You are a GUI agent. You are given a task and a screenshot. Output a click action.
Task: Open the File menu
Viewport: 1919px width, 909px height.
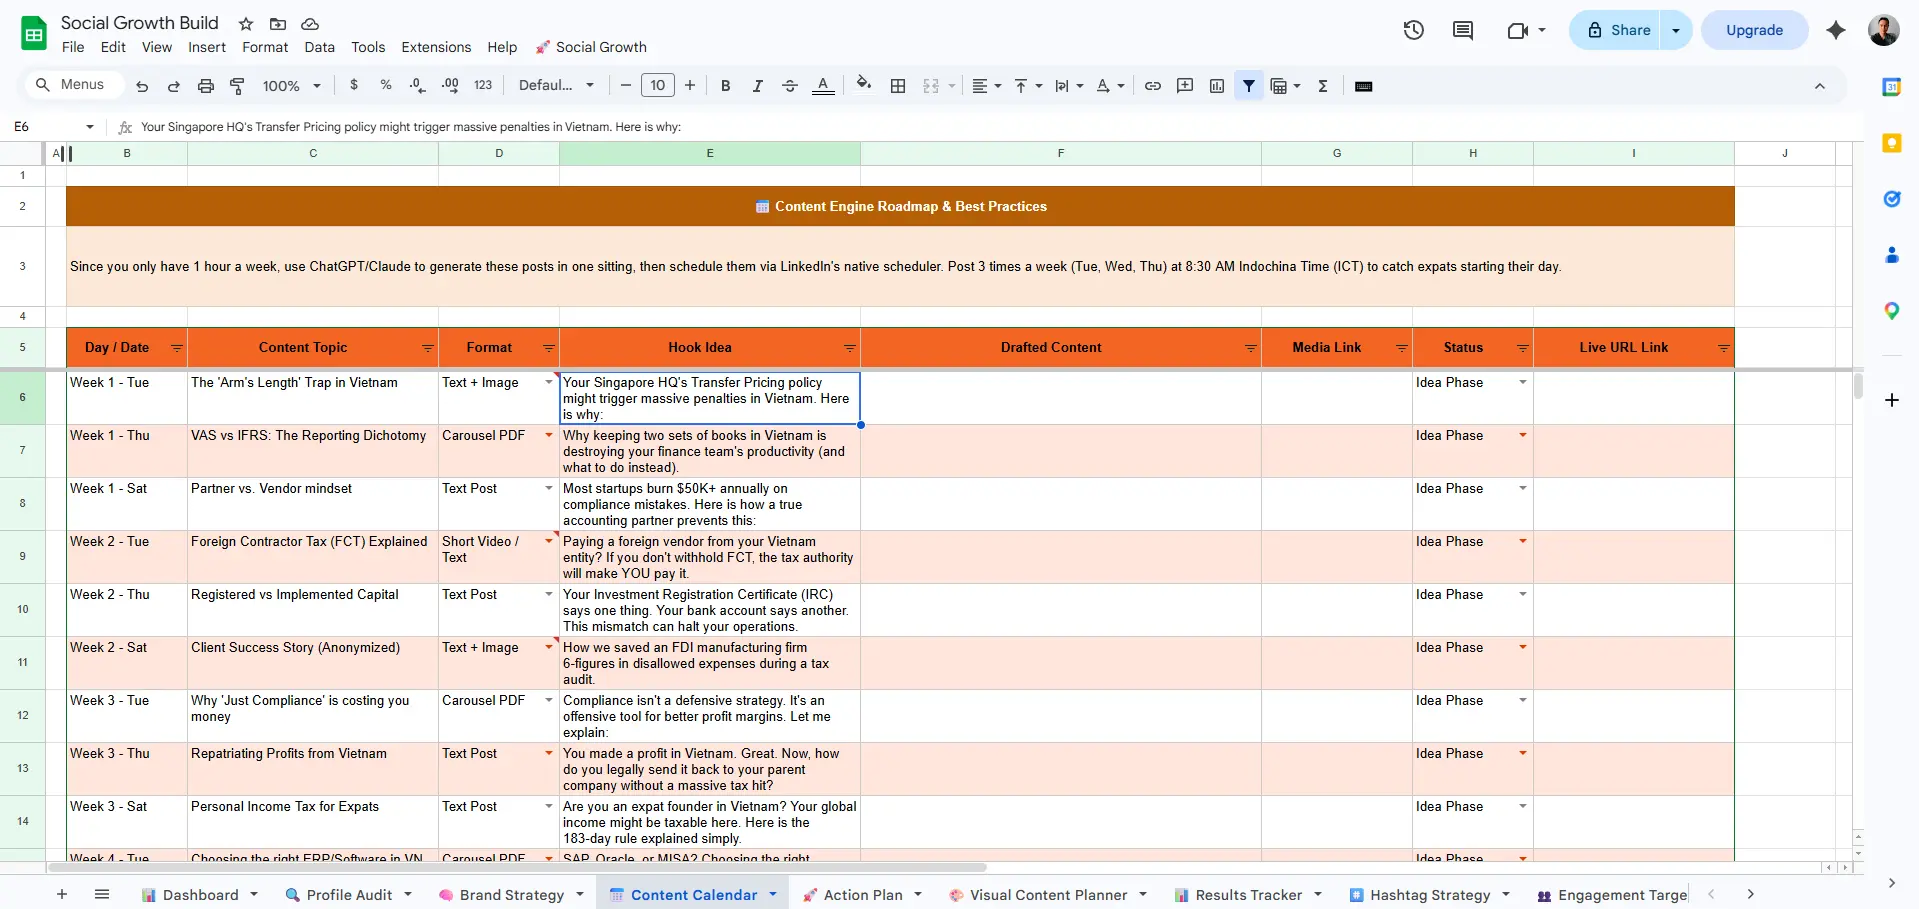pos(73,47)
